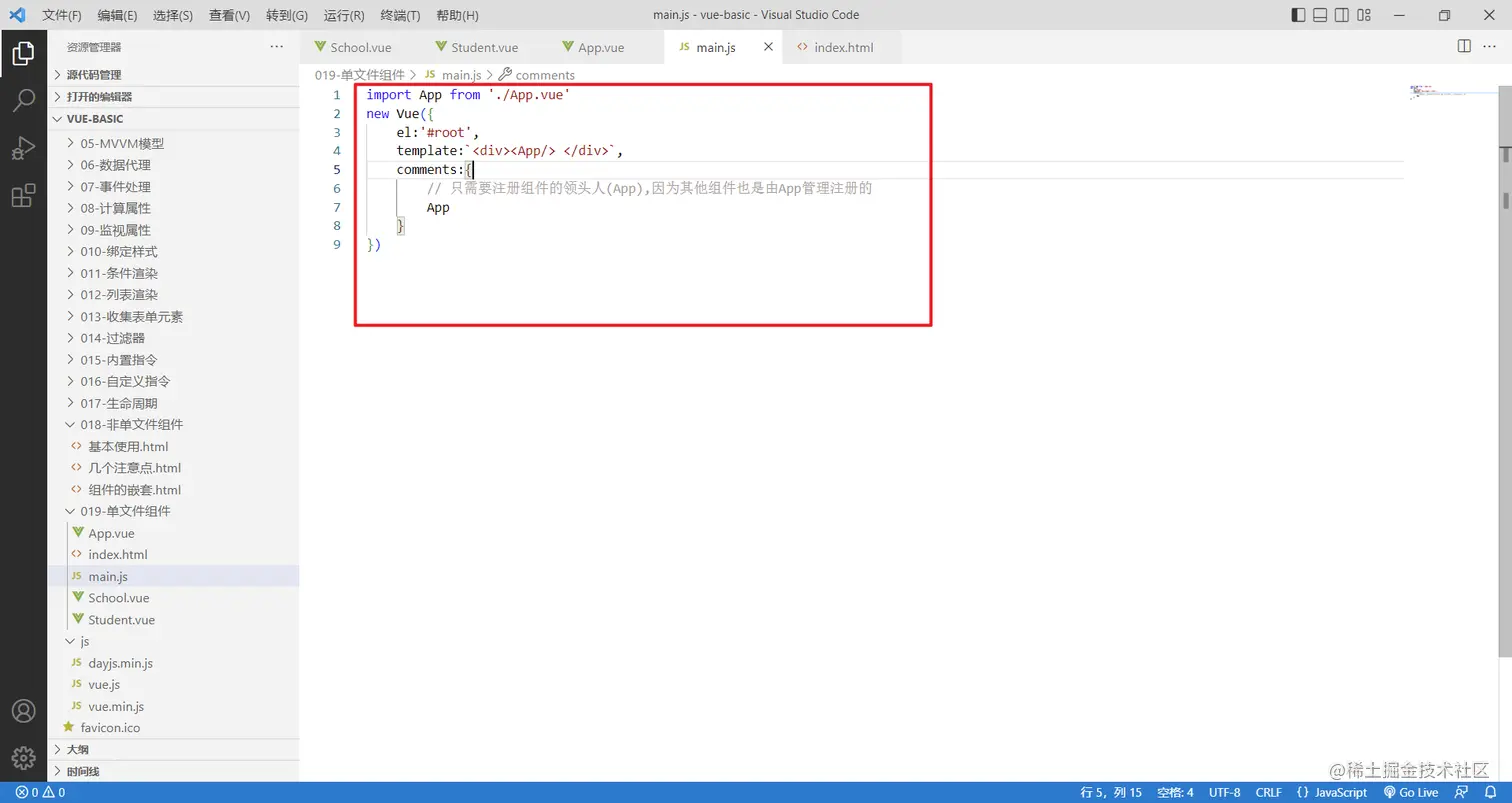Click the editor minimap preview
This screenshot has width=1512, height=803.
1438,91
